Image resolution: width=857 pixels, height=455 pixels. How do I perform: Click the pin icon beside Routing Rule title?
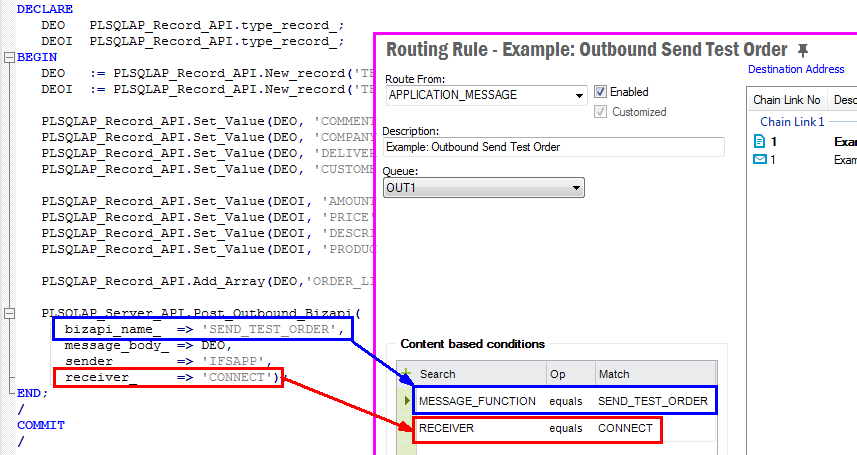point(803,50)
